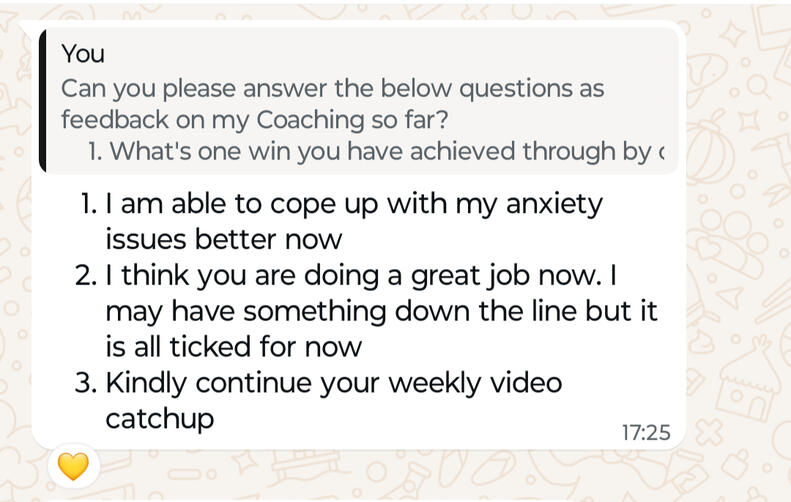Click empty bubble space right of "catchup"
791x502 pixels.
[400, 420]
